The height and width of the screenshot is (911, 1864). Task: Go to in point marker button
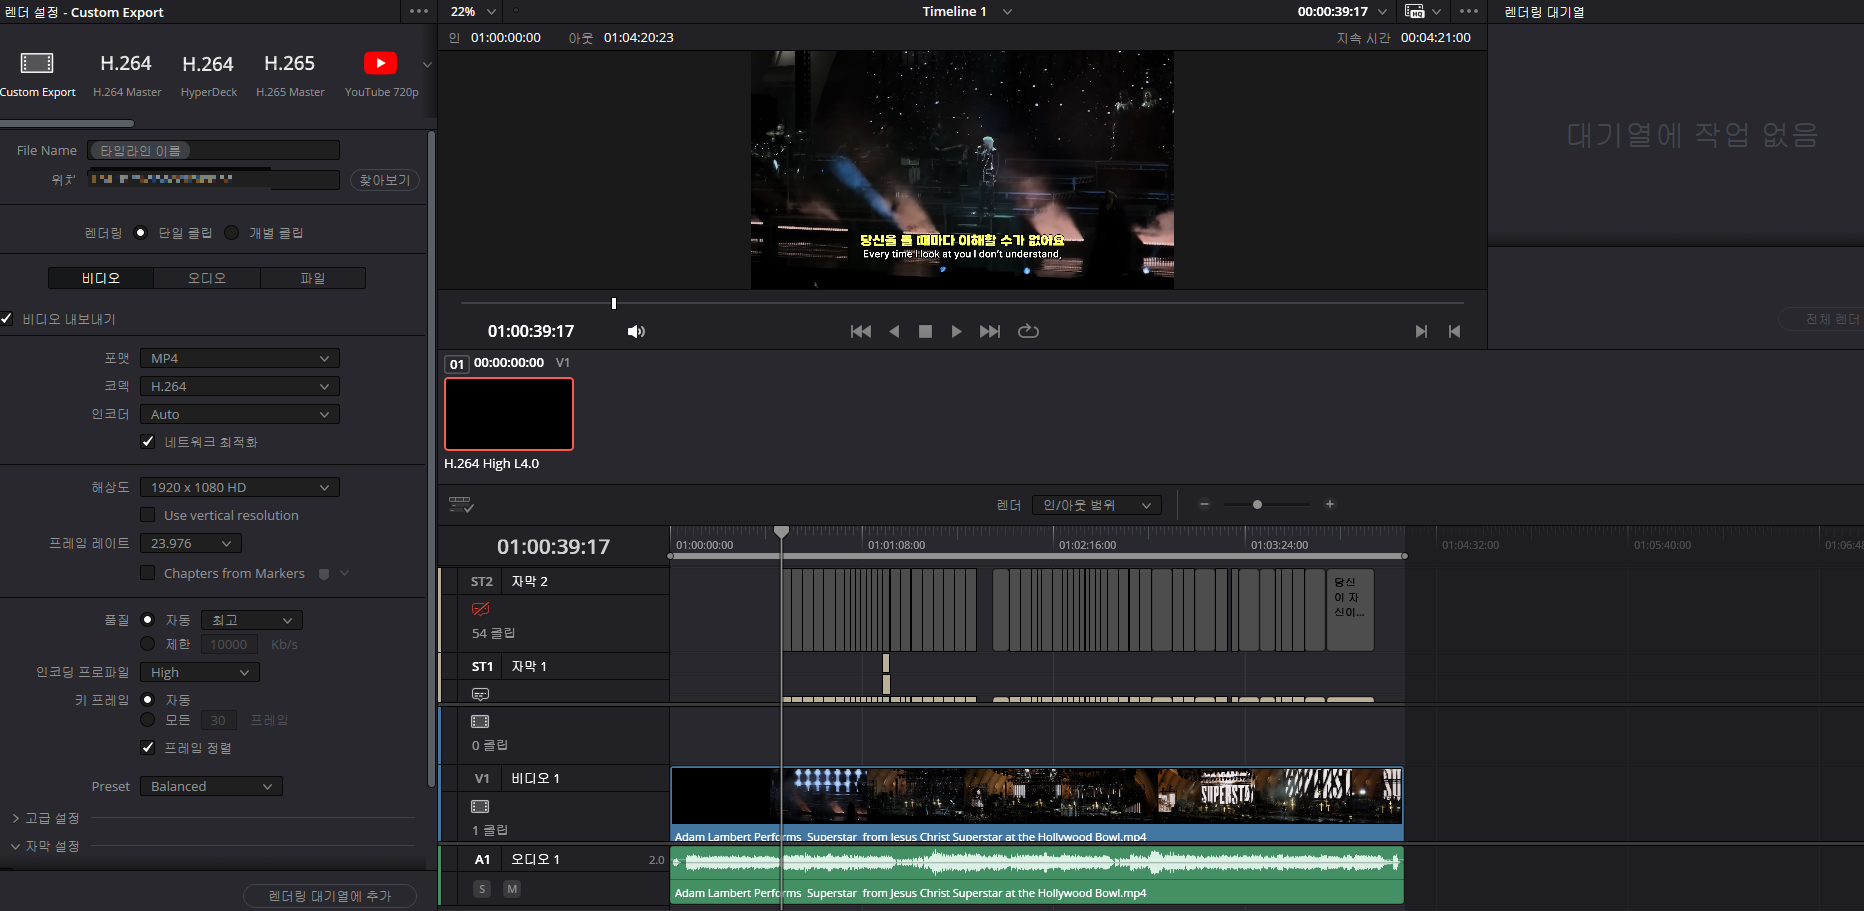pyautogui.click(x=1421, y=331)
